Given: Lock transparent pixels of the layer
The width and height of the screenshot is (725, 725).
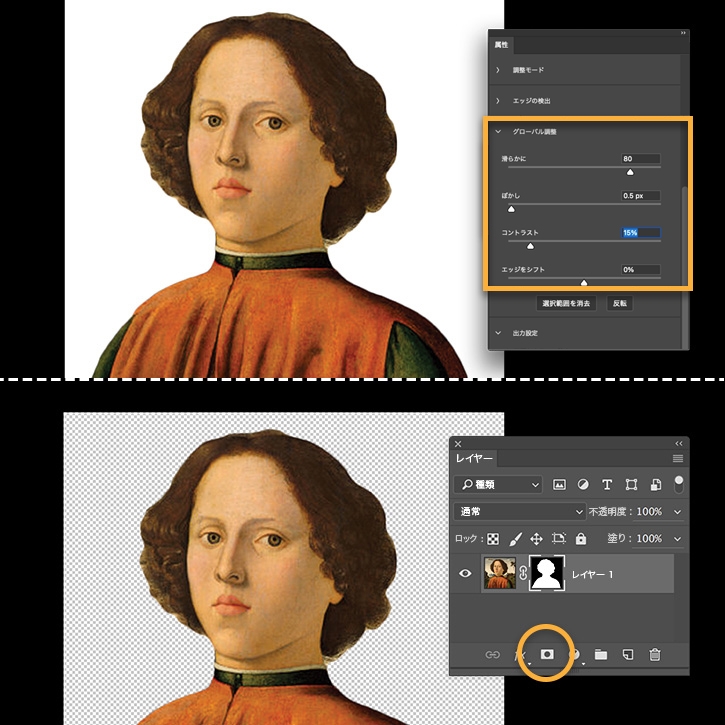Looking at the screenshot, I should click(x=493, y=539).
